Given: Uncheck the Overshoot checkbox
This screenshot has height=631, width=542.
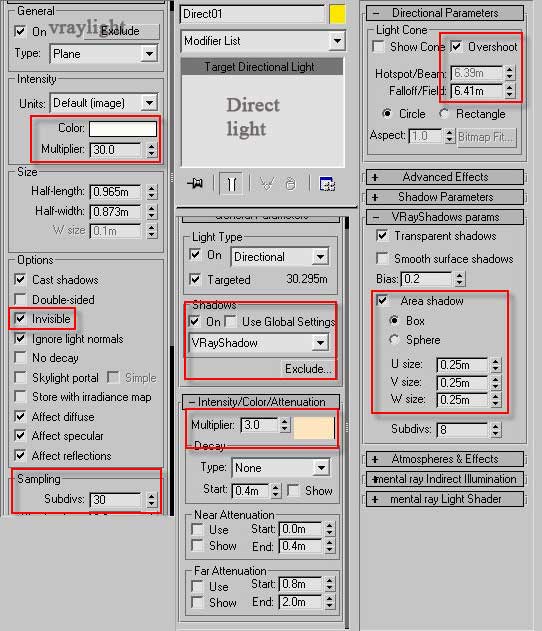Looking at the screenshot, I should pyautogui.click(x=456, y=47).
